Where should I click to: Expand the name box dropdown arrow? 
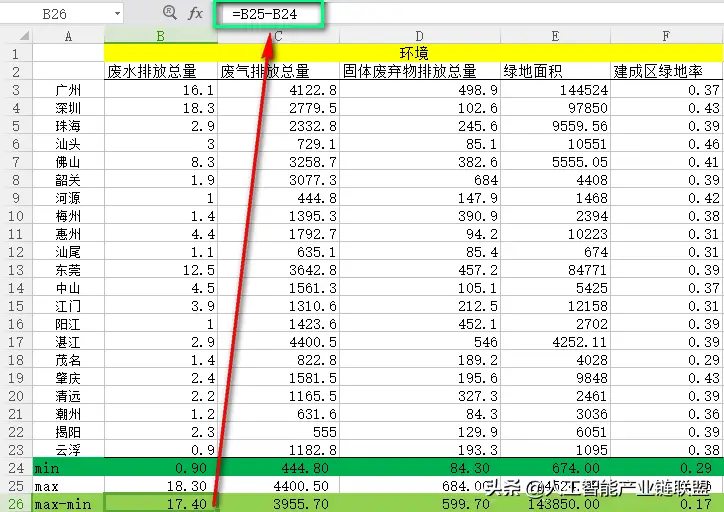coord(118,14)
